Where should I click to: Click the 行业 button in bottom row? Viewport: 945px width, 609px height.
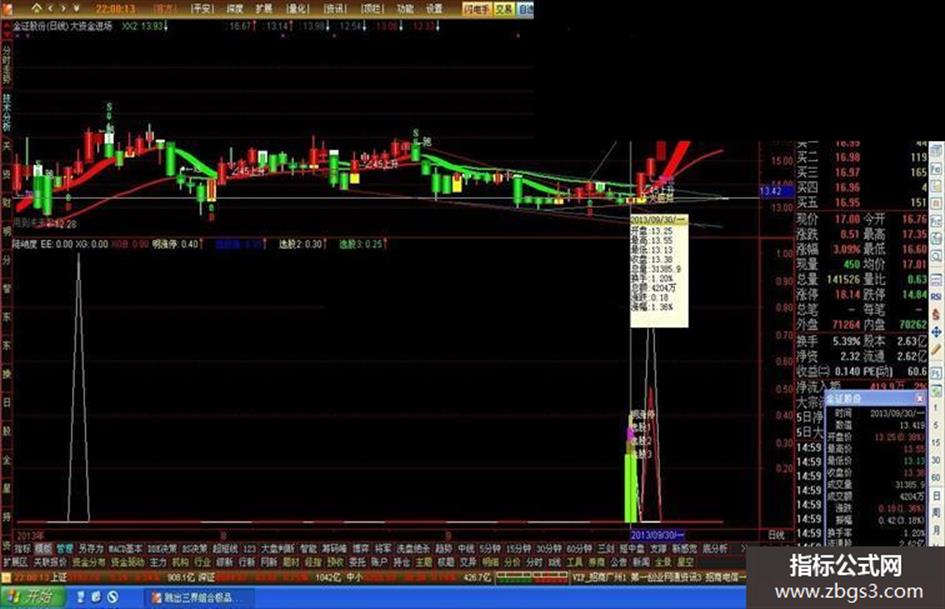pos(202,562)
